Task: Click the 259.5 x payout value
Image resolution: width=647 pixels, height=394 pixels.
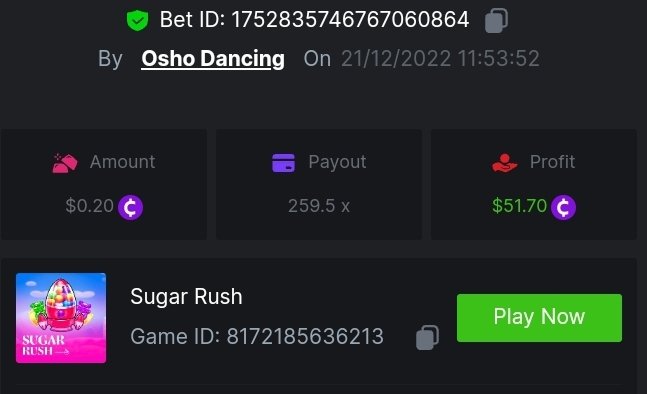Action: coord(319,206)
